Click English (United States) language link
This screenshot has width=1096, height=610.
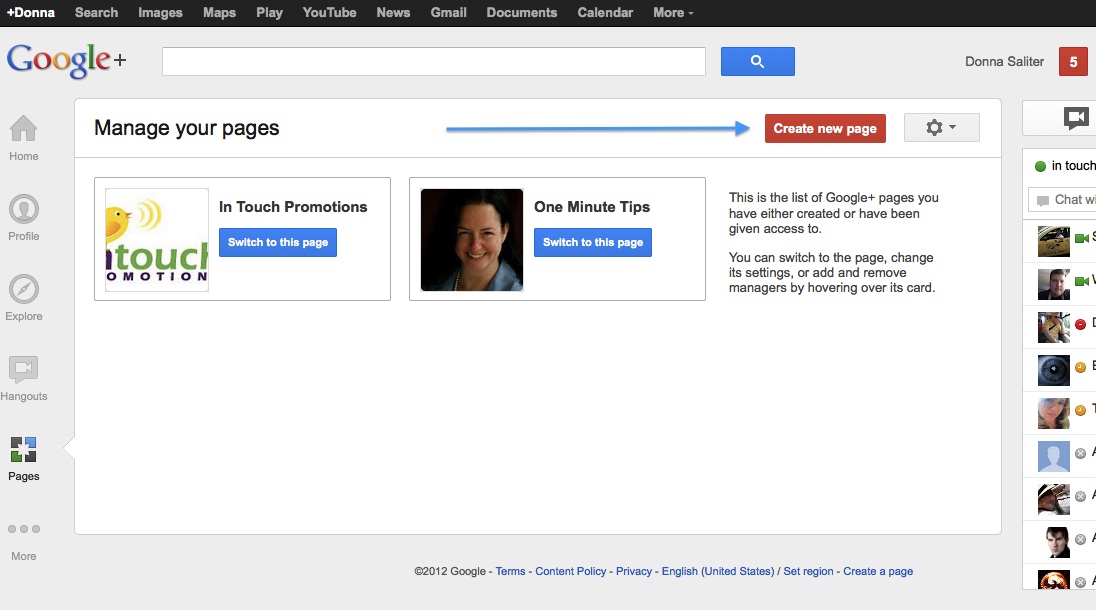pos(718,571)
